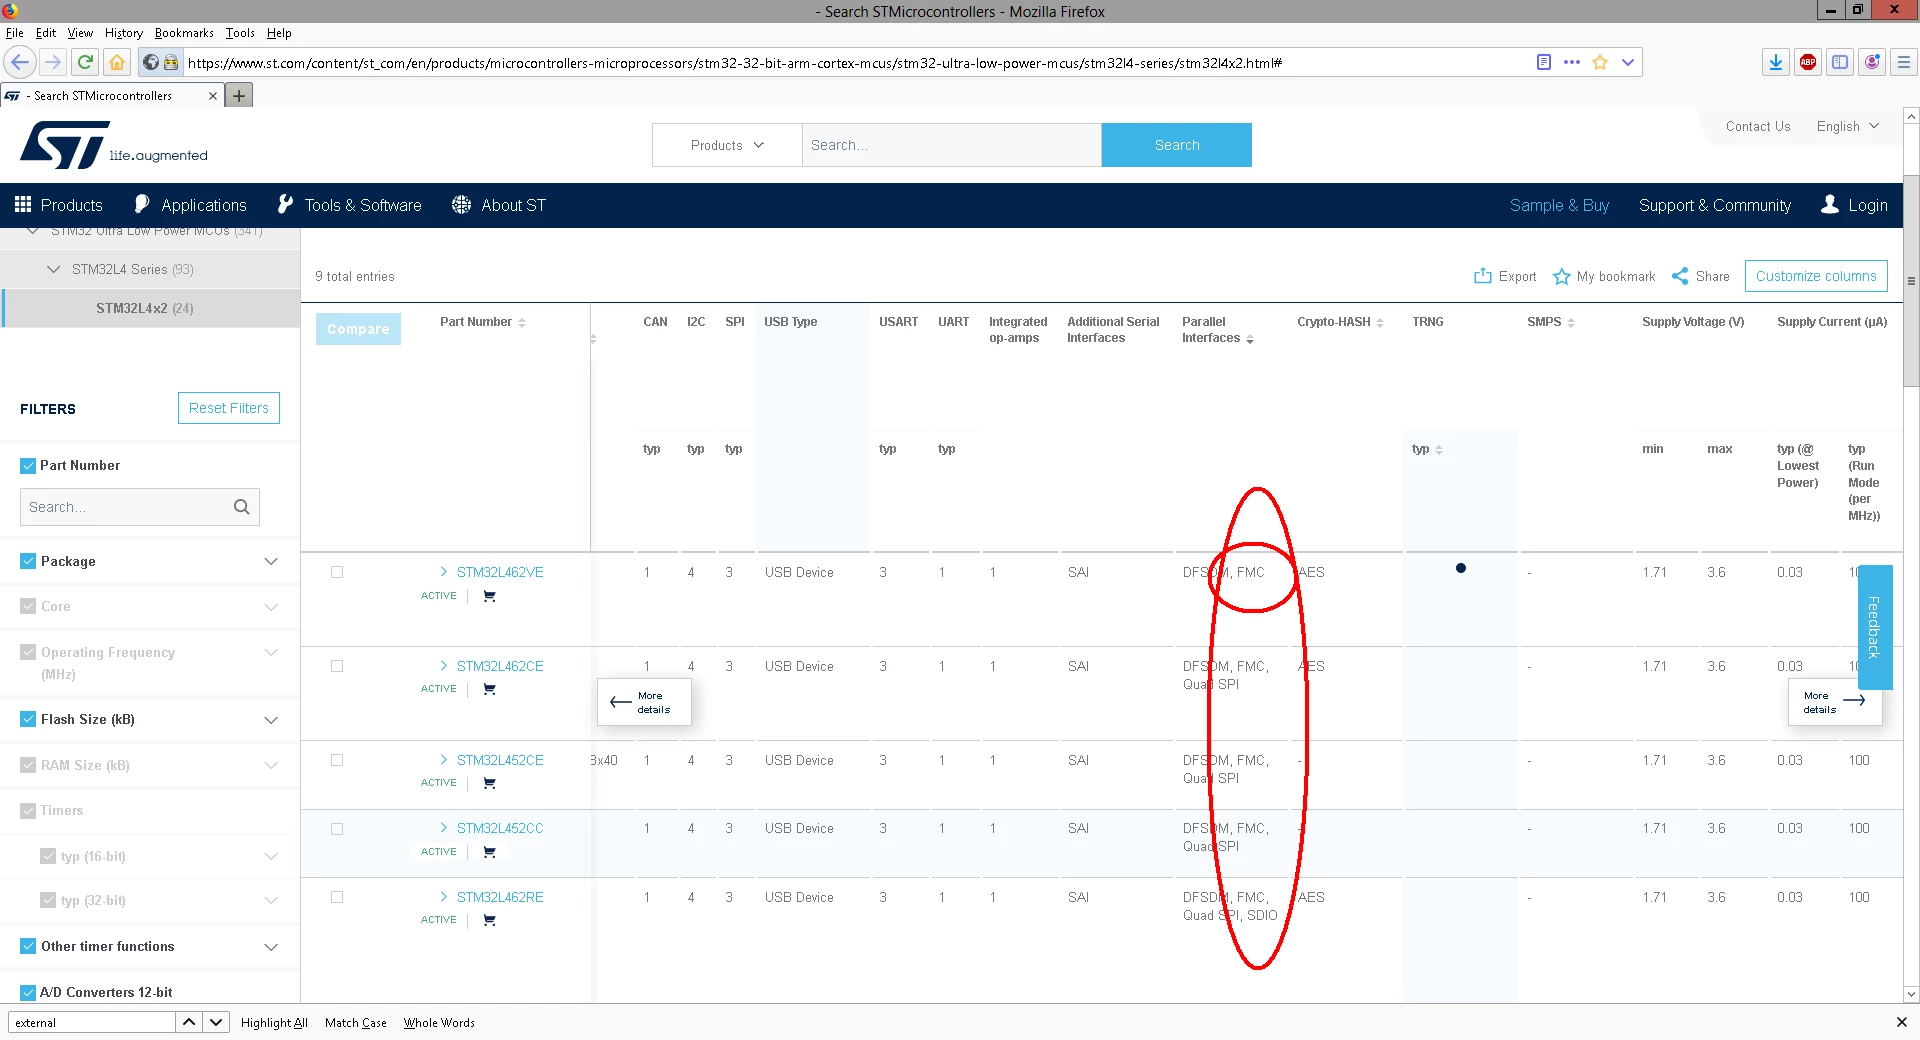Select the STM32L452CE row checkbox

click(x=337, y=760)
